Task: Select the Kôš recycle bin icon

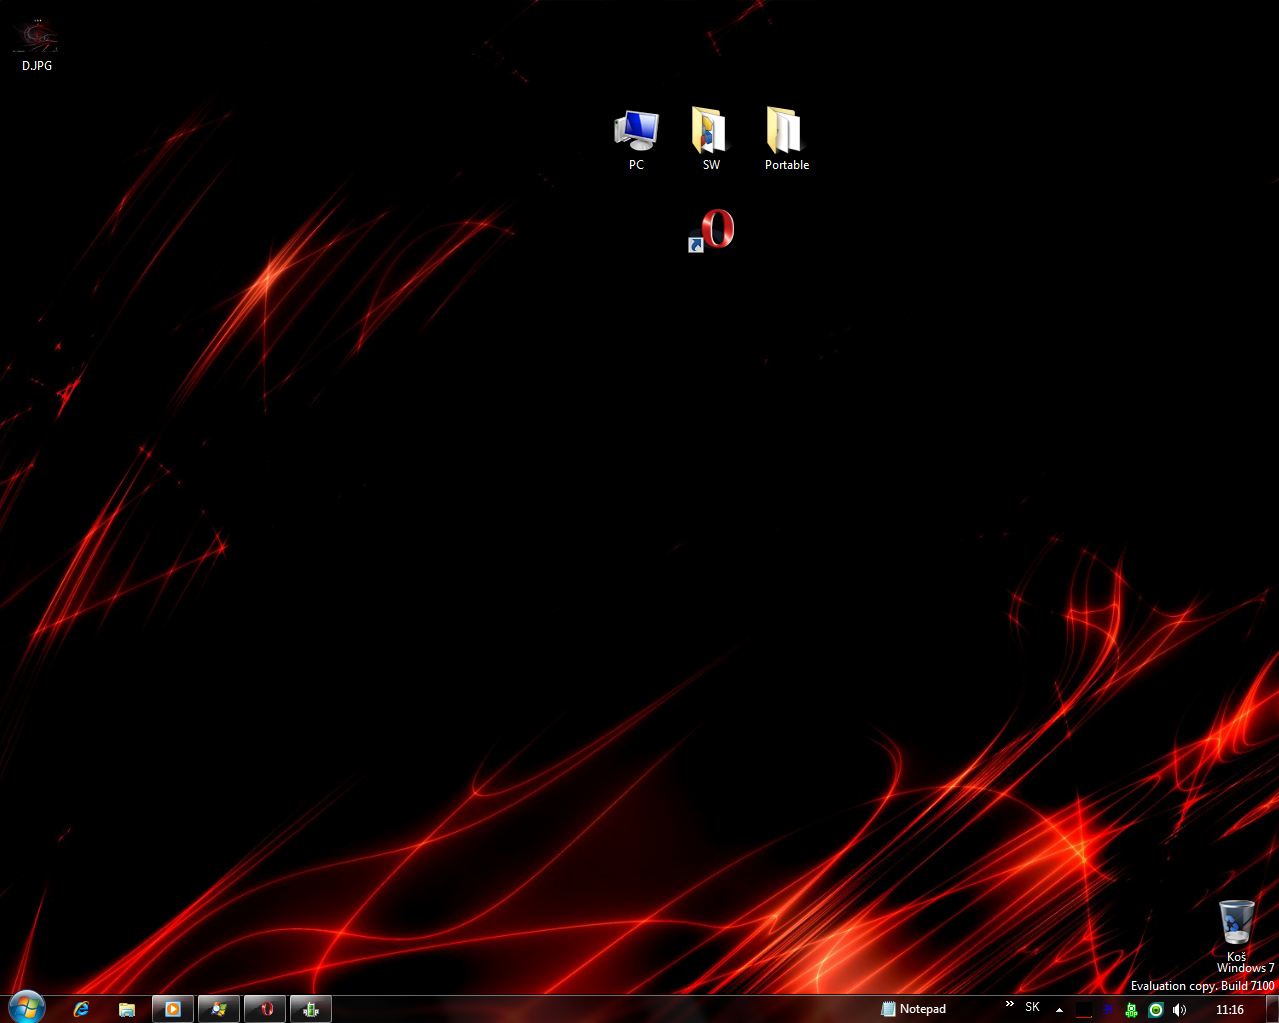Action: (1236, 928)
